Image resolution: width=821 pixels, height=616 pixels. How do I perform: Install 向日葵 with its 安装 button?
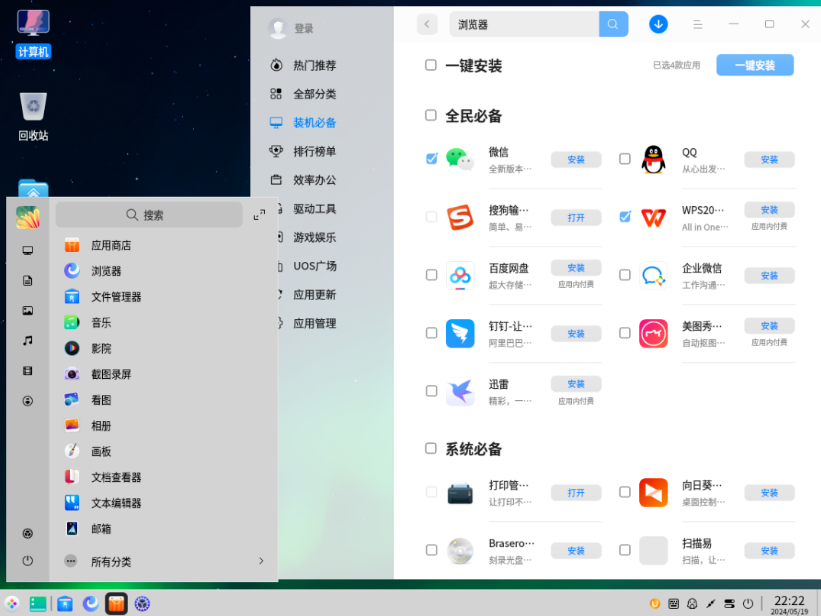tap(769, 492)
